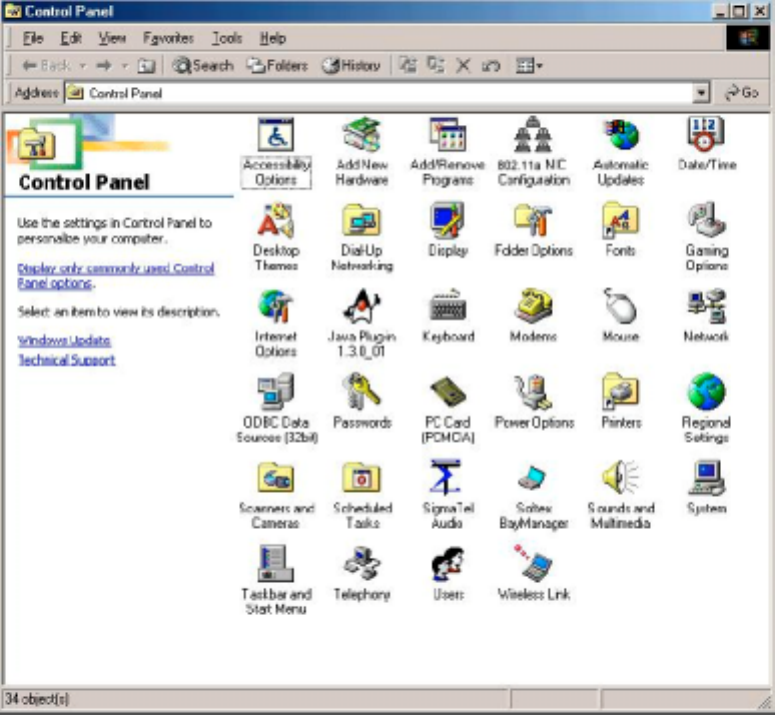Open PC Card (PCMCIA)
This screenshot has height=715, width=775.
click(x=447, y=409)
